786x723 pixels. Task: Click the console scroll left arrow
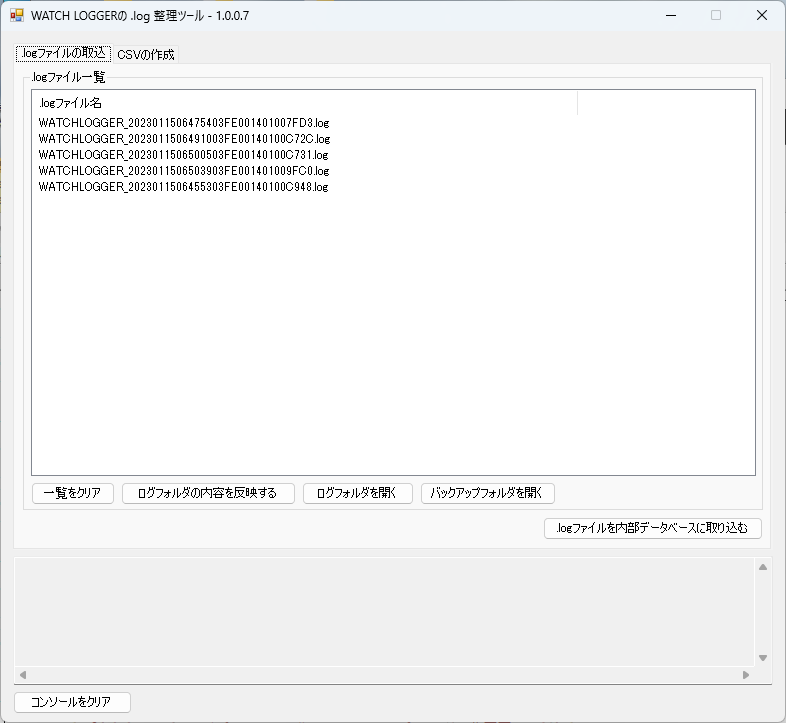point(23,675)
